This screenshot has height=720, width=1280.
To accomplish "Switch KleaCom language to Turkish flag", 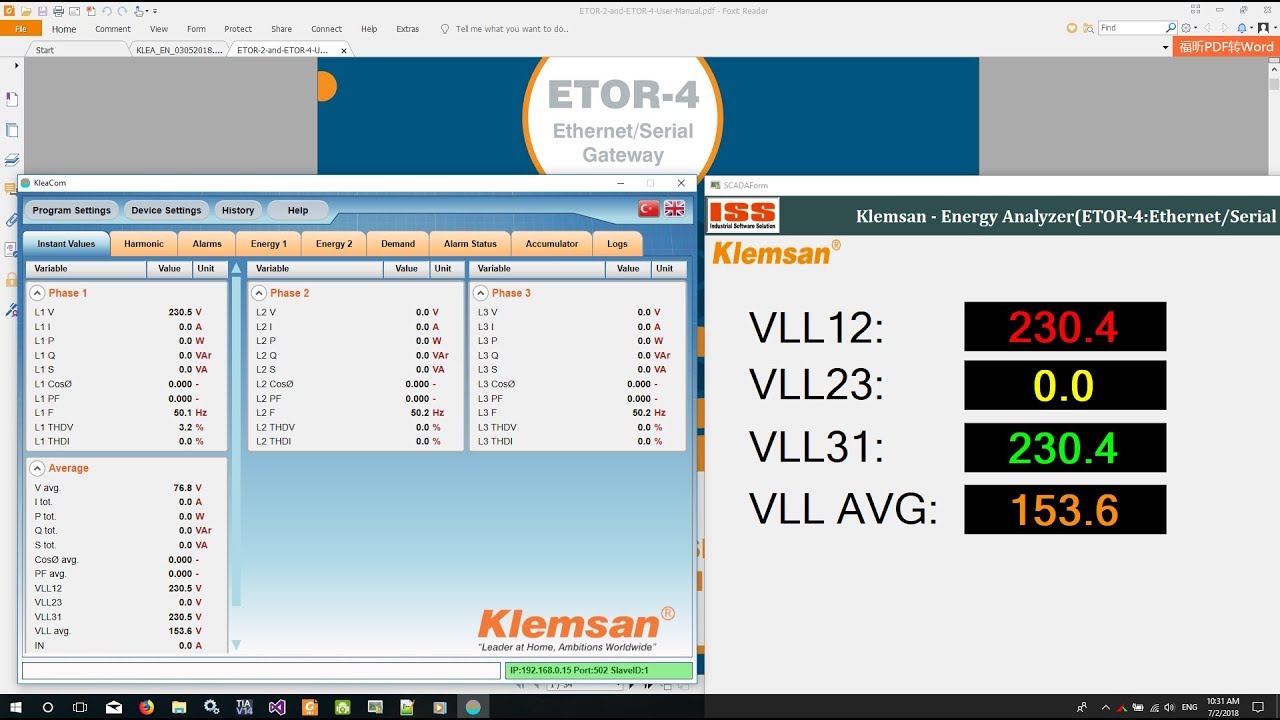I will 649,208.
